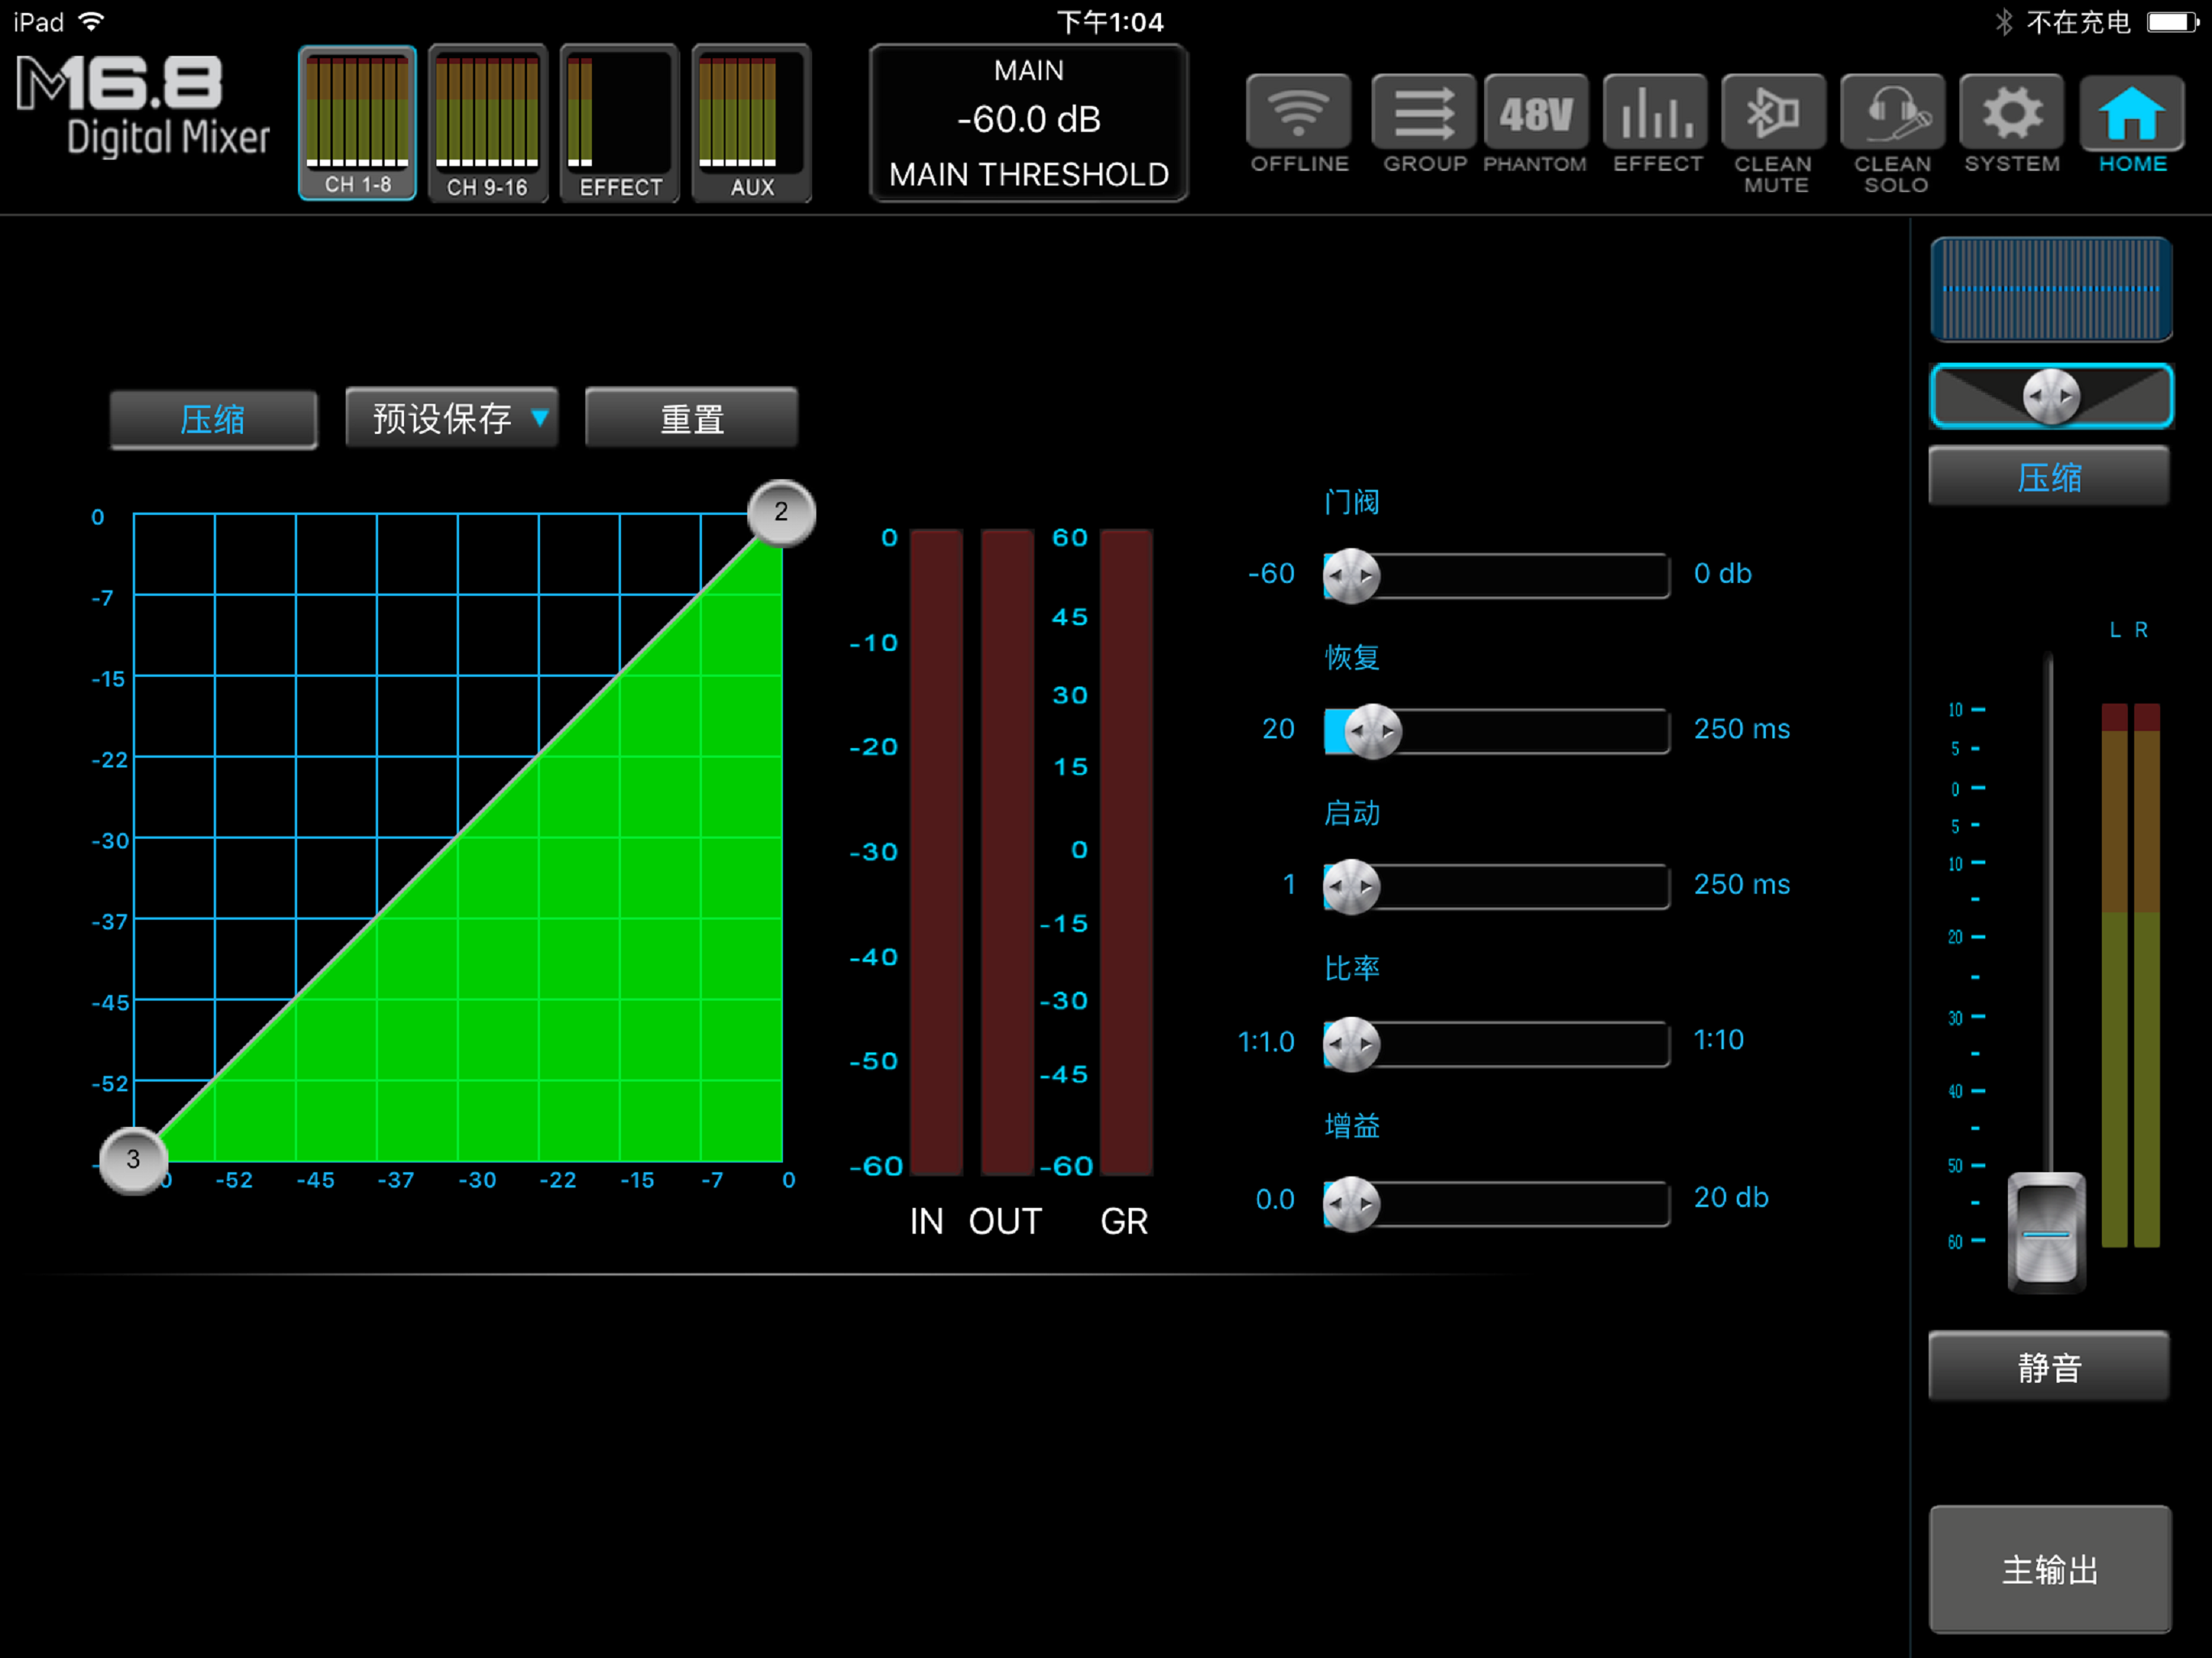Click the Bluetooth status icon
The image size is (2212, 1658).
coord(2003,22)
